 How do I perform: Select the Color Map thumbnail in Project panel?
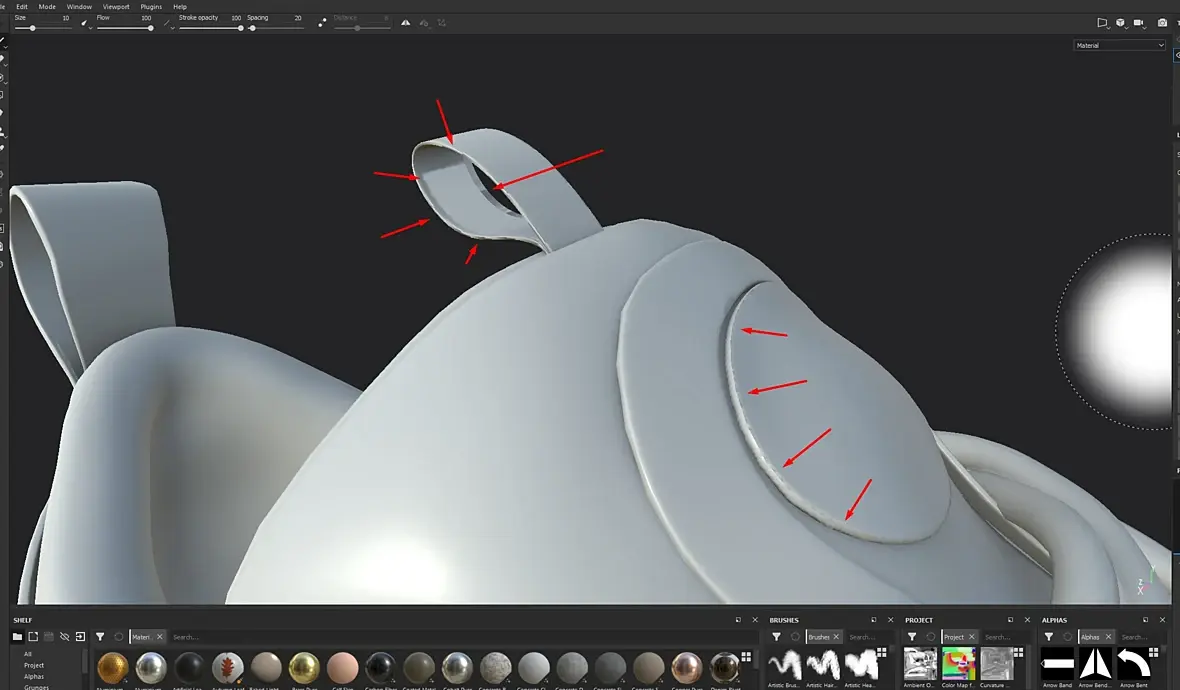coord(958,664)
